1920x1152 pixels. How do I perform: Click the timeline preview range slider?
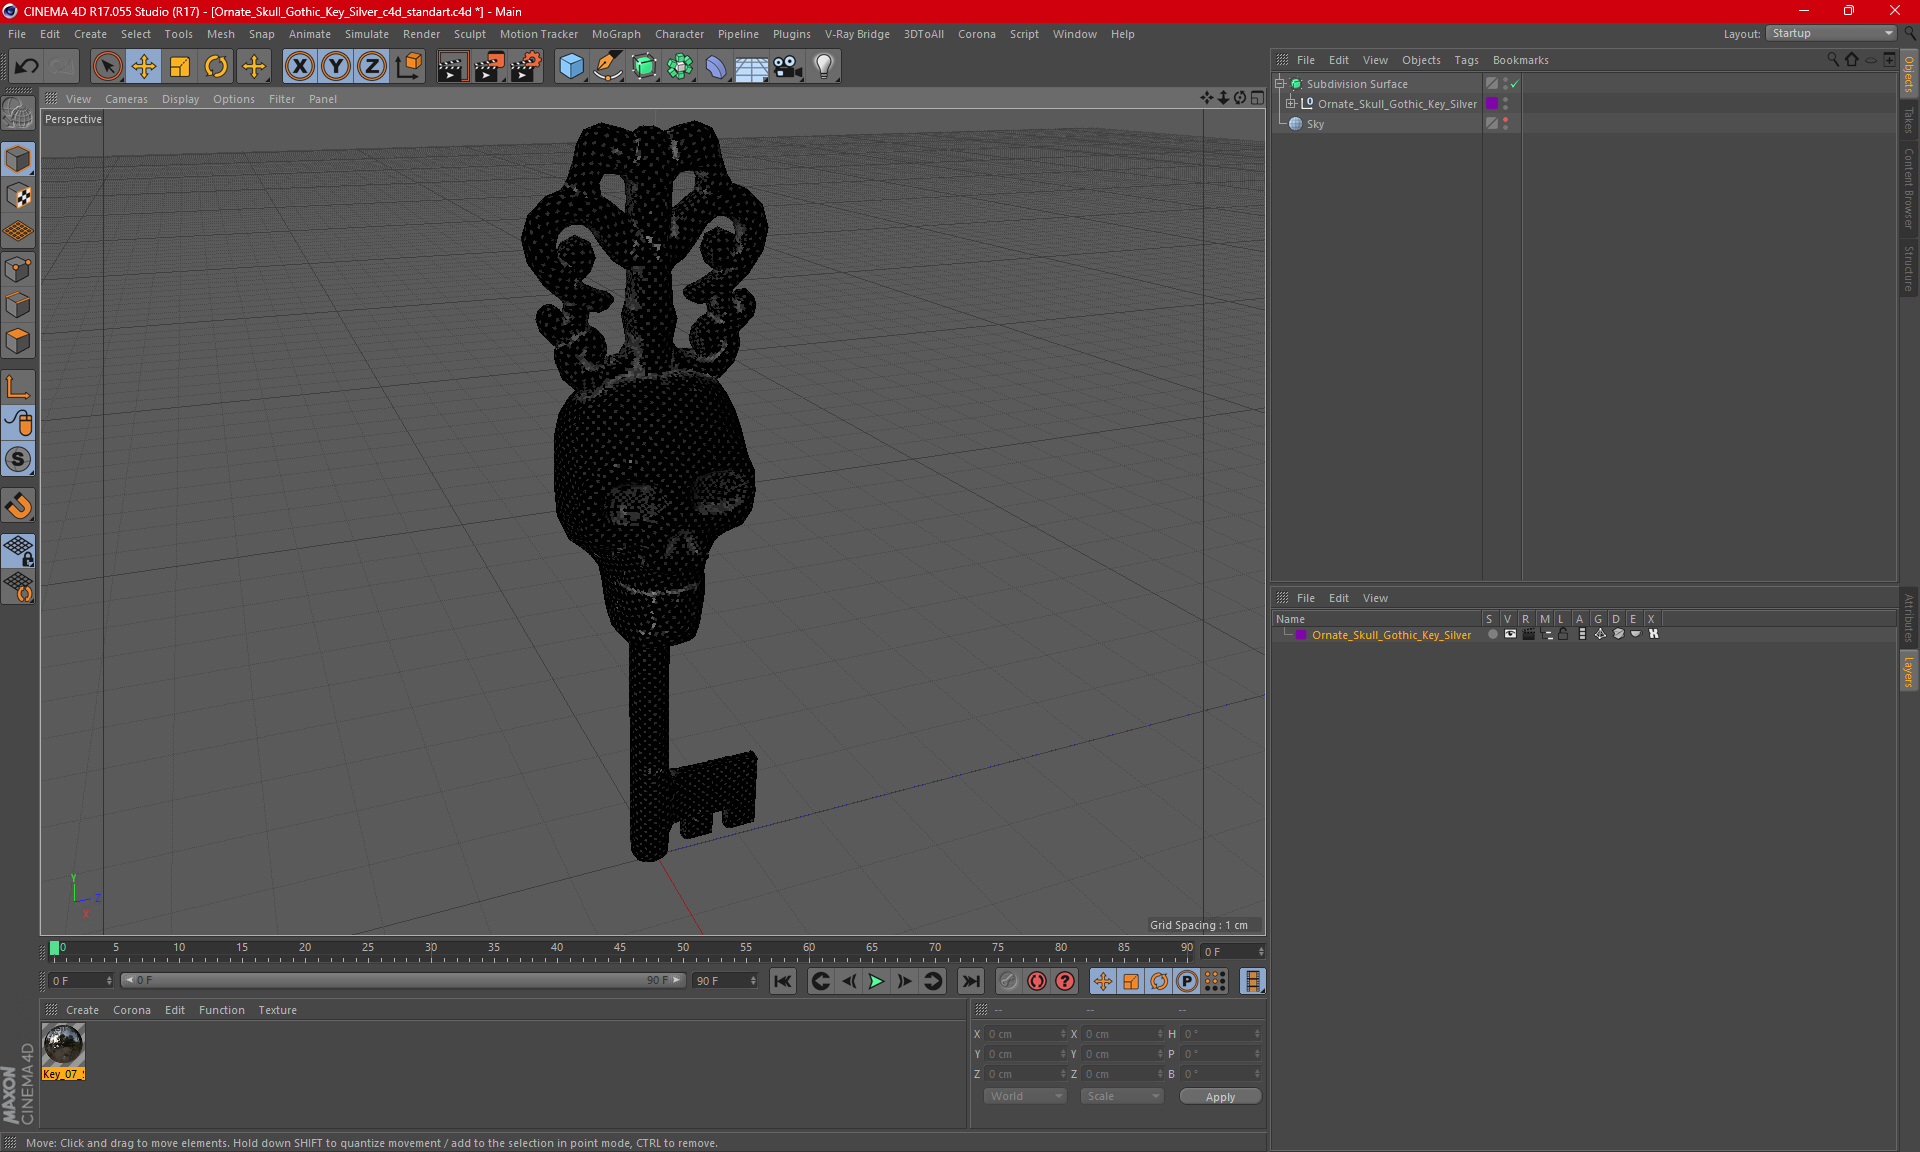403,980
